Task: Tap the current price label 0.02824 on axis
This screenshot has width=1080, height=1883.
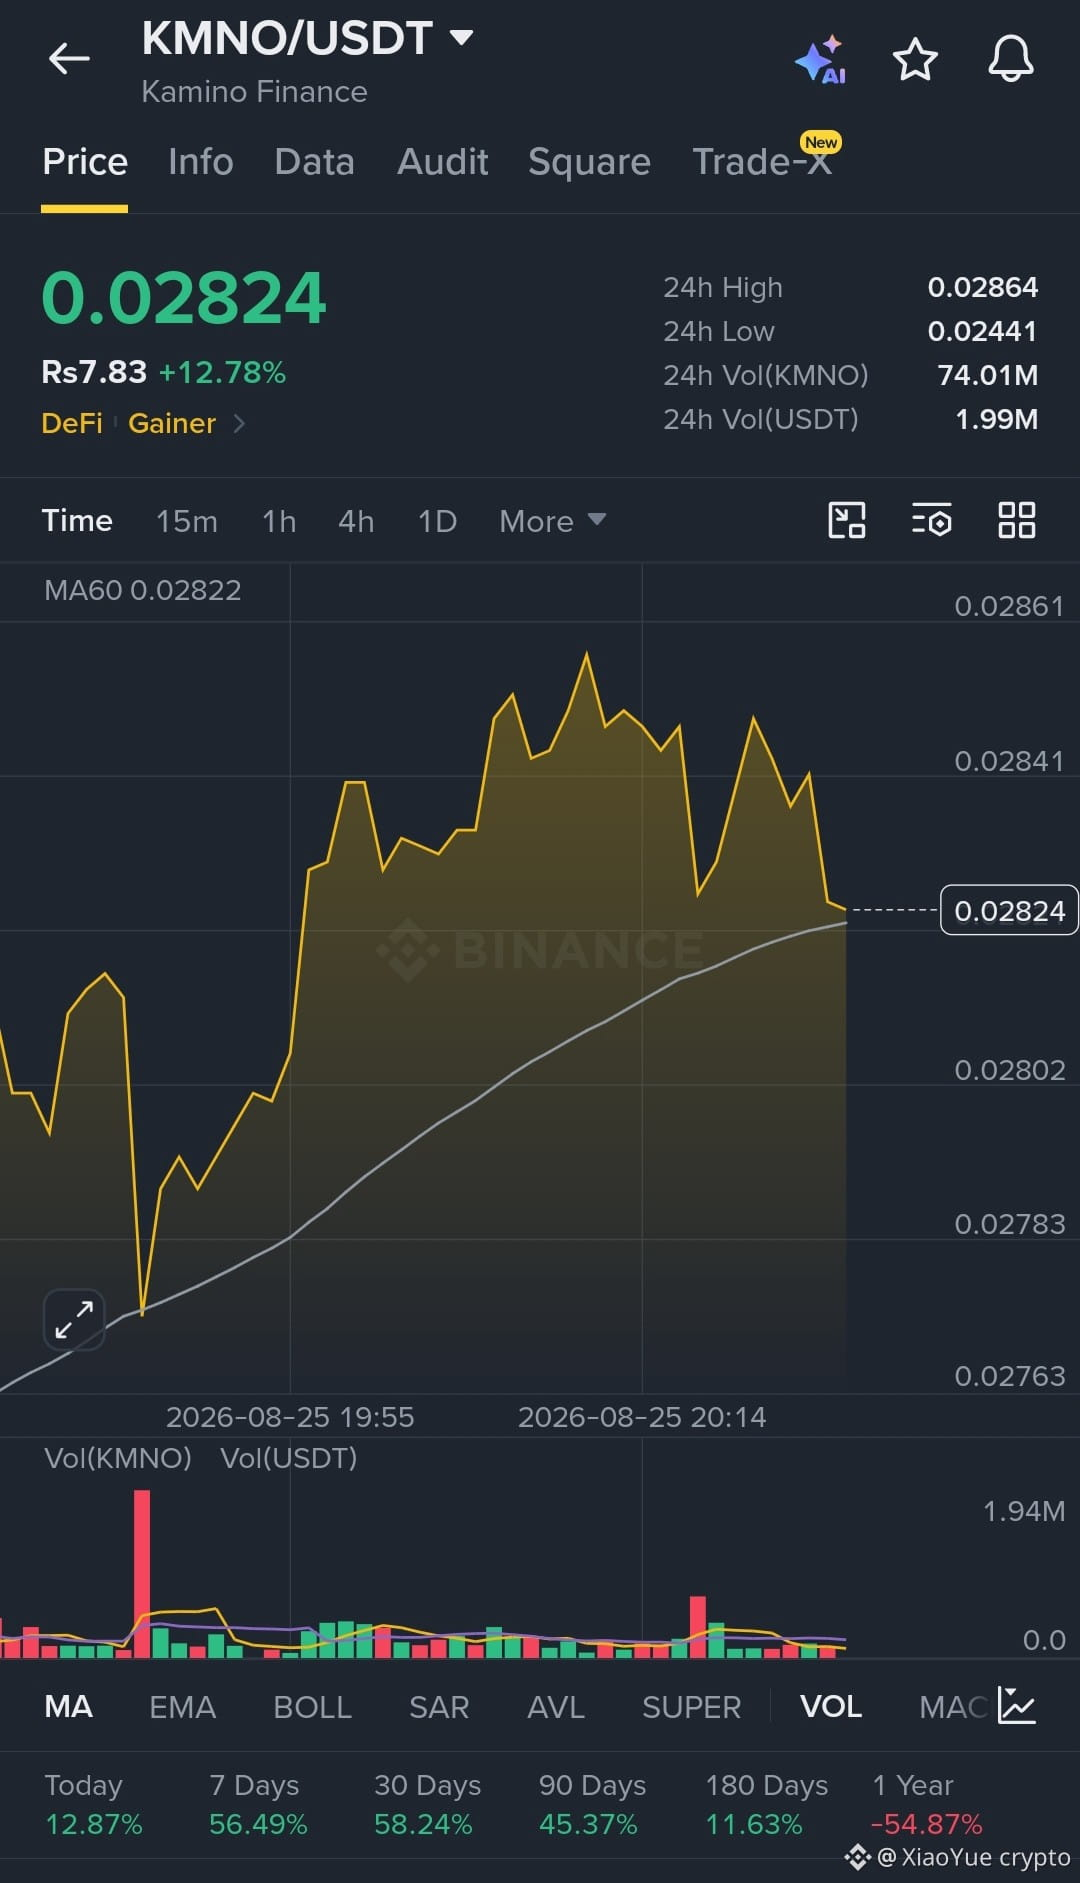Action: pos(1009,911)
